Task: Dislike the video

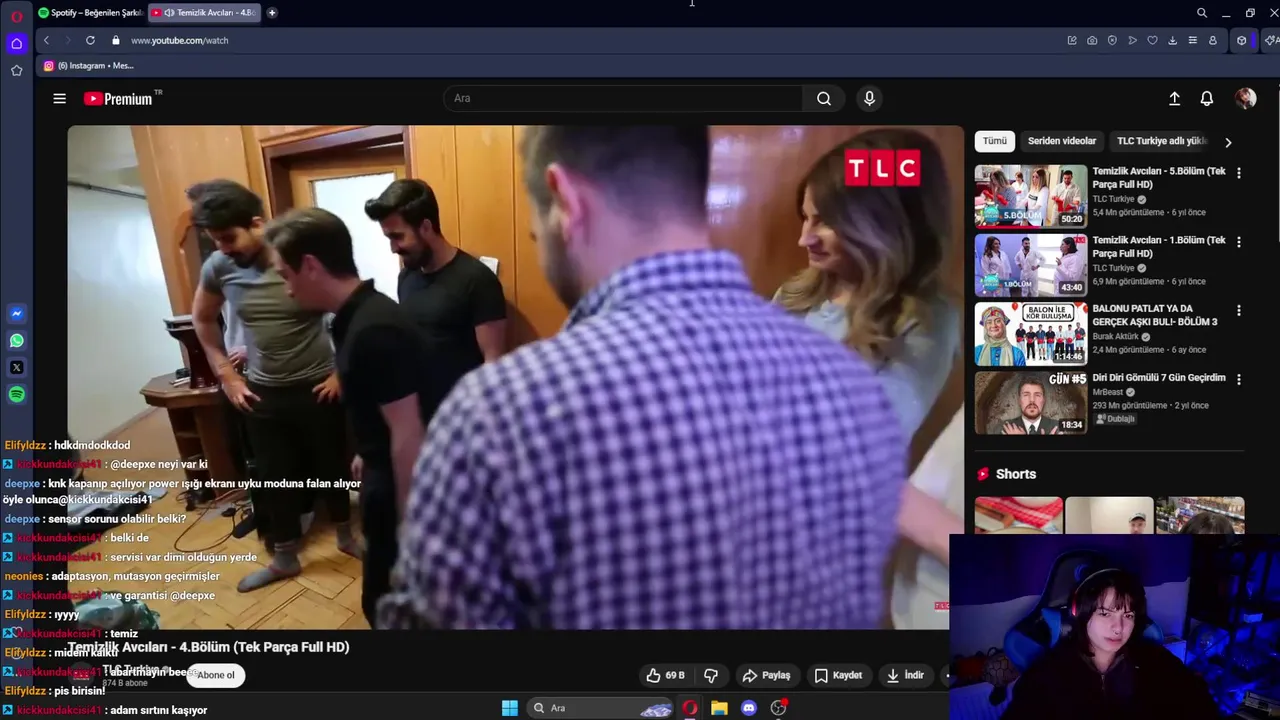Action: [711, 675]
